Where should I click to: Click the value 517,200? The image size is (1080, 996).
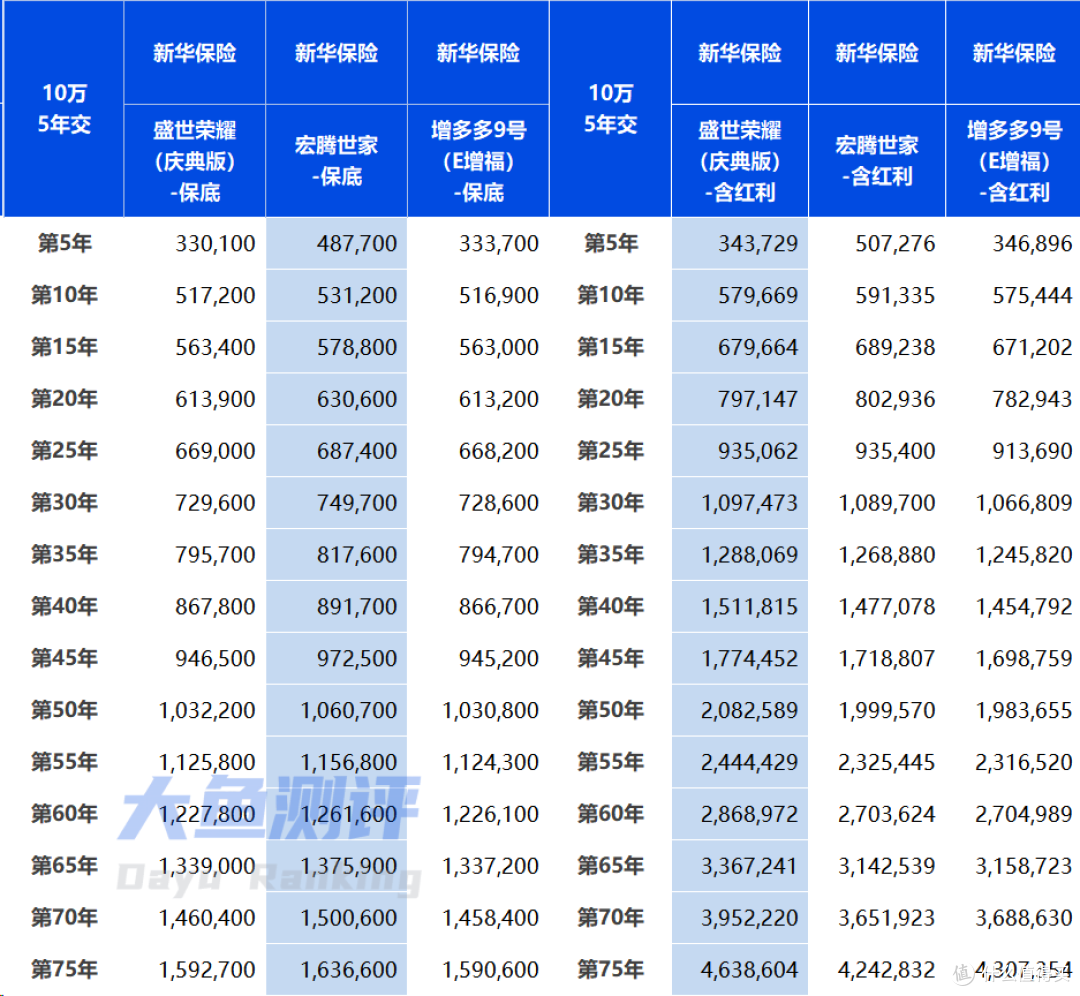point(215,295)
